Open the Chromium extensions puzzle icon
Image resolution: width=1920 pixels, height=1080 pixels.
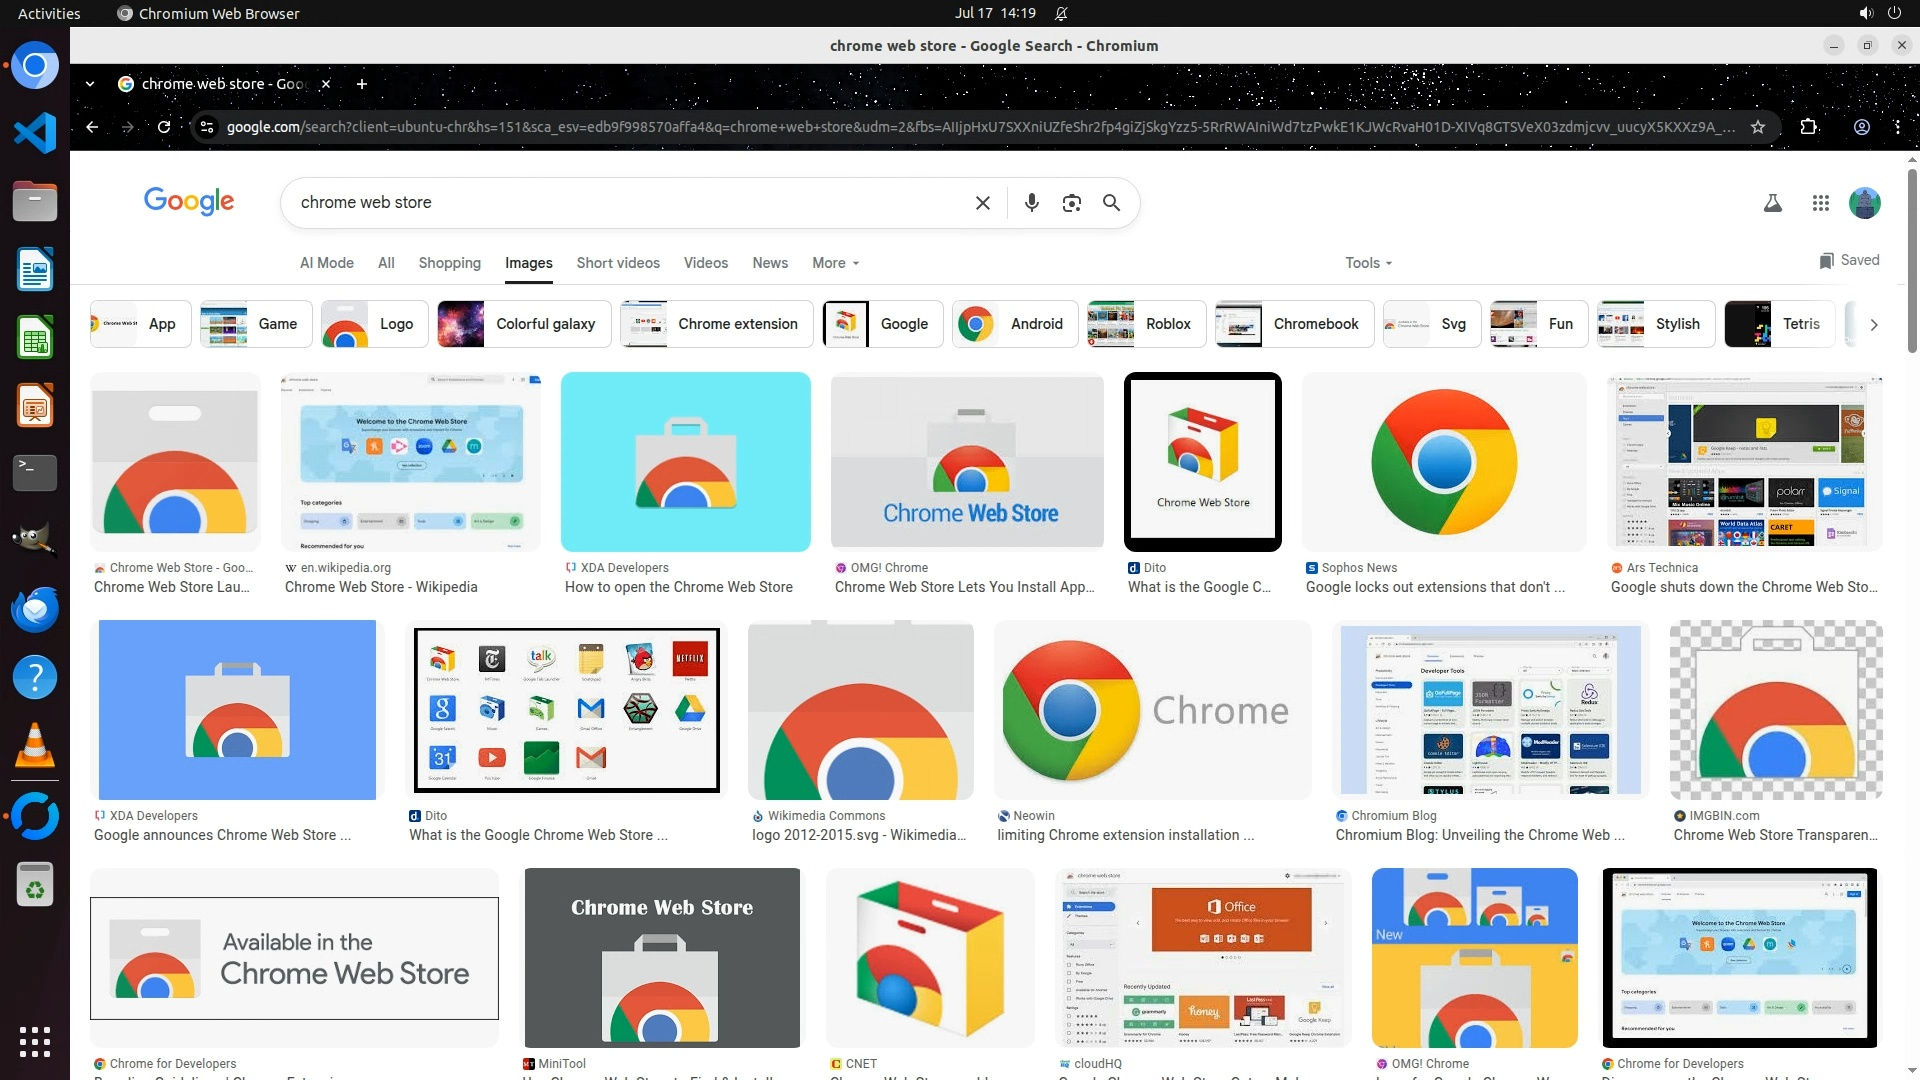click(1808, 127)
